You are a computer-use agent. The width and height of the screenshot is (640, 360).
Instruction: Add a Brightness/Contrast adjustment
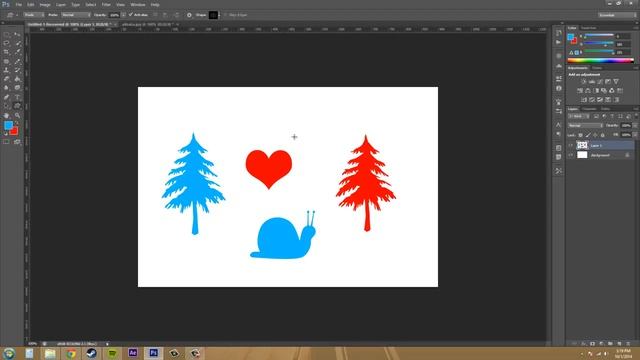(584, 82)
